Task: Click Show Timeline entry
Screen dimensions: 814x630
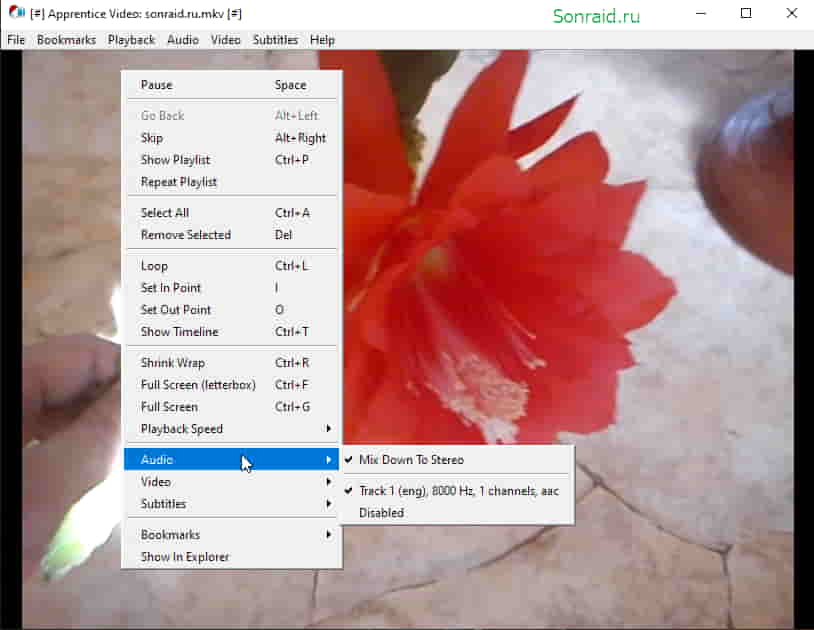Action: (232, 332)
